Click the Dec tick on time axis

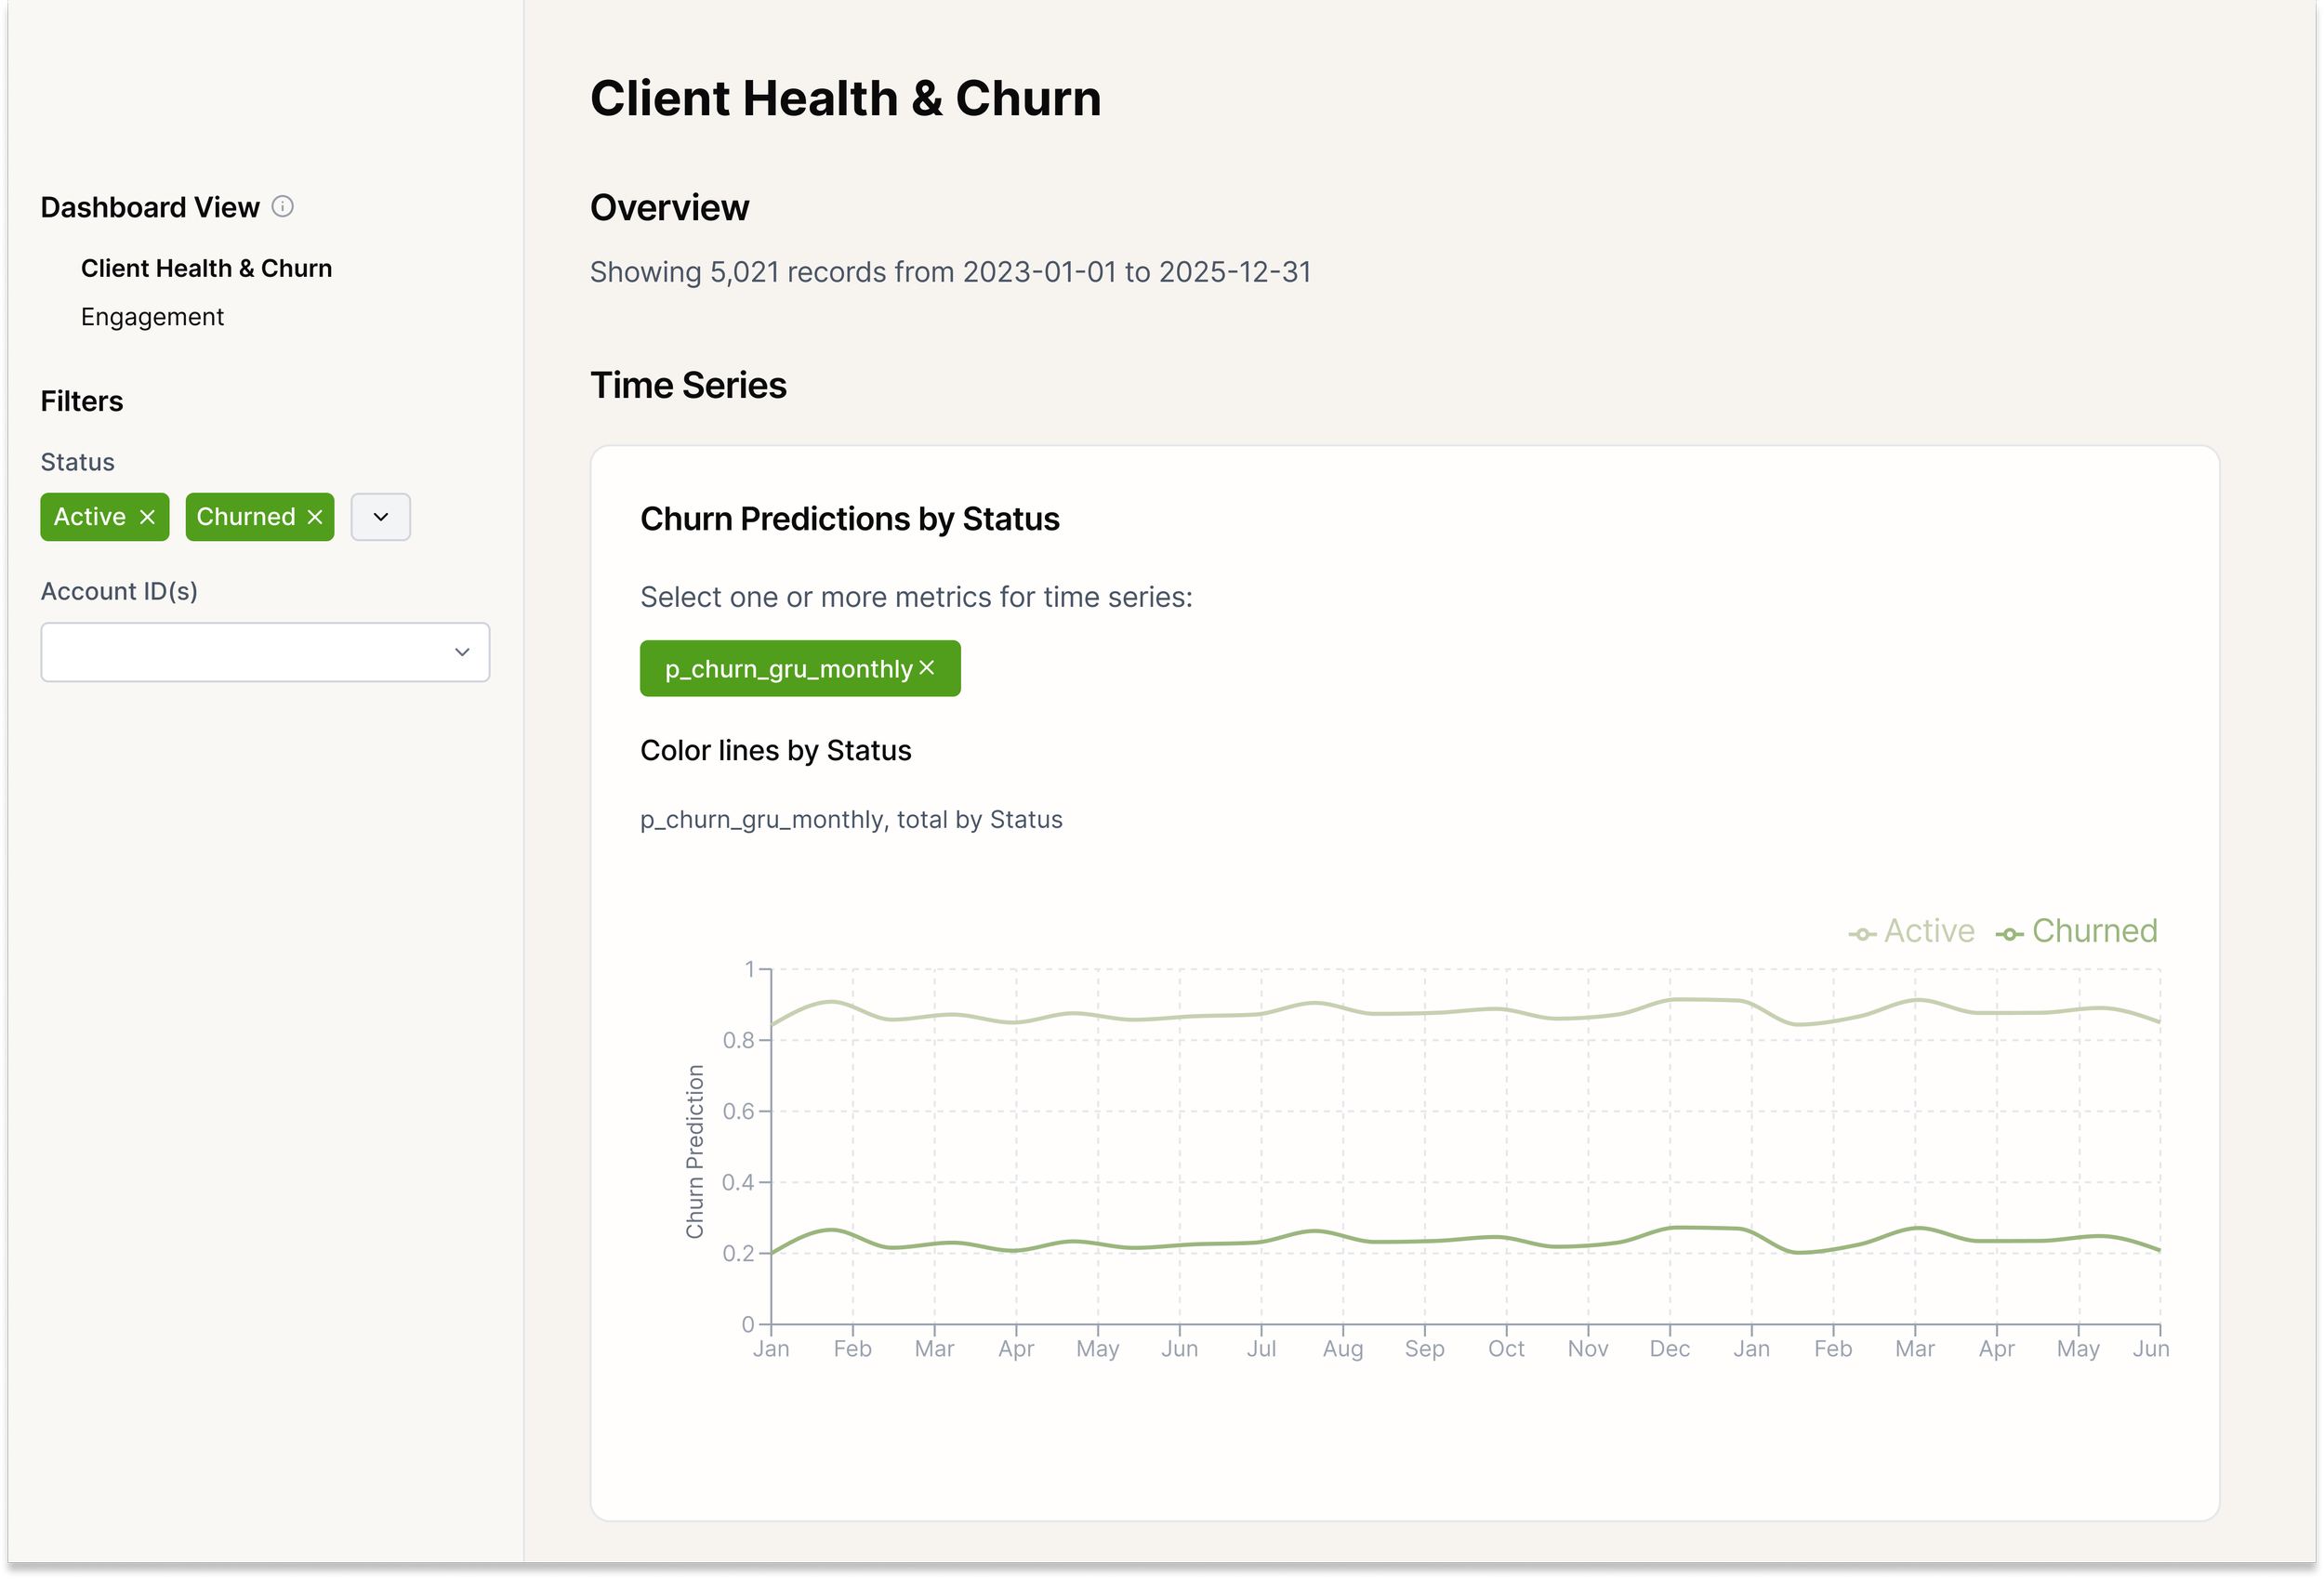coord(1669,1349)
